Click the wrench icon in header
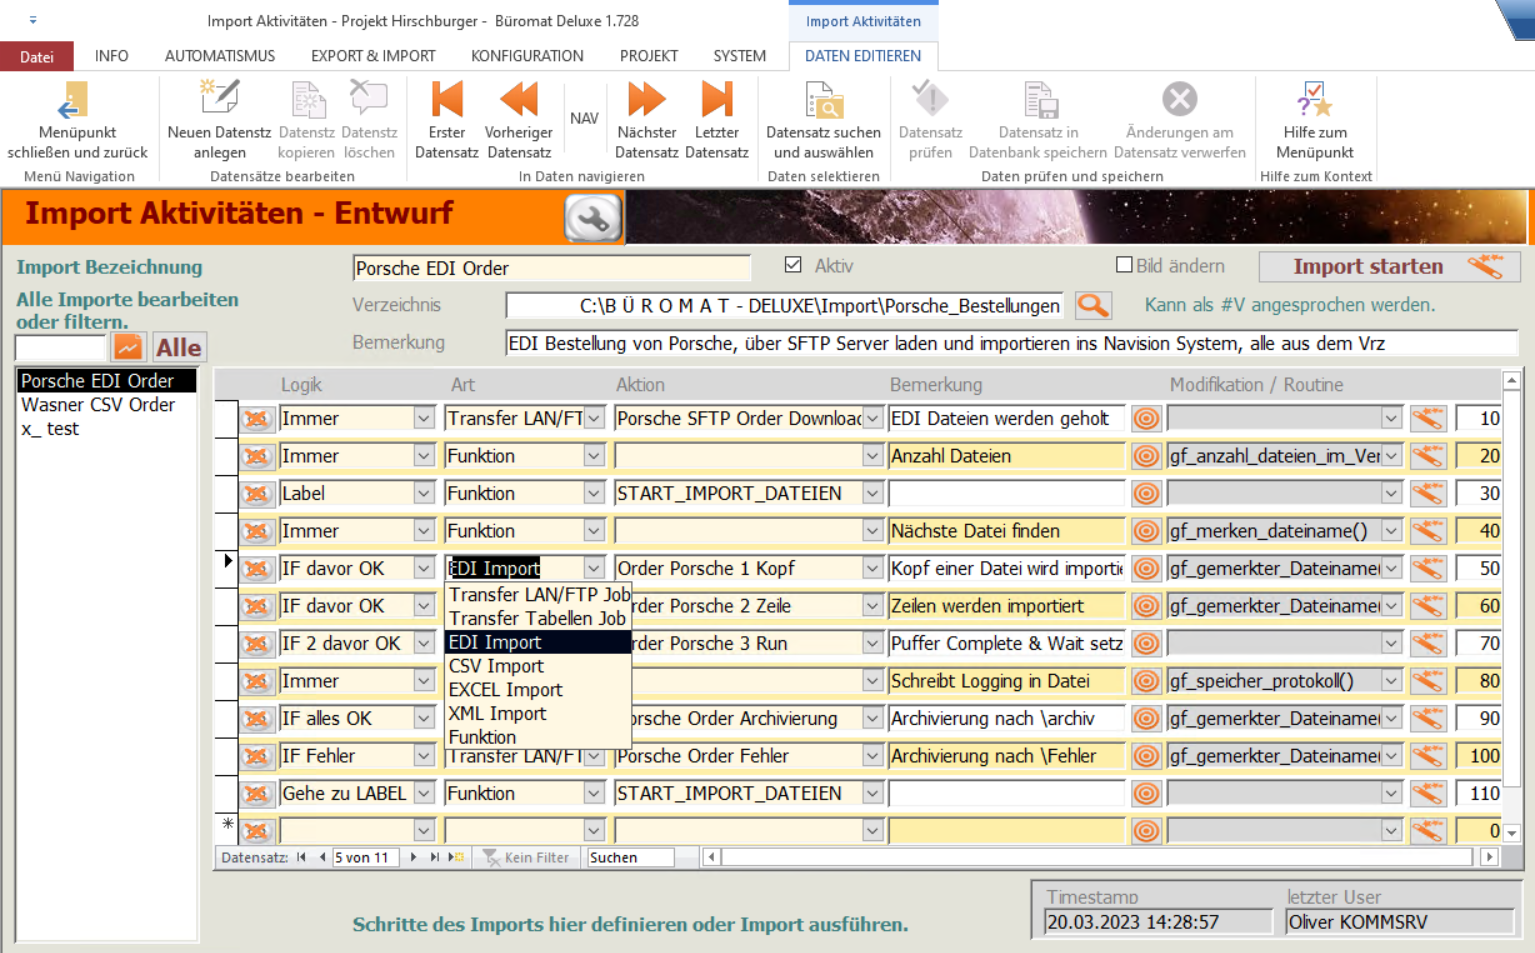 (593, 218)
